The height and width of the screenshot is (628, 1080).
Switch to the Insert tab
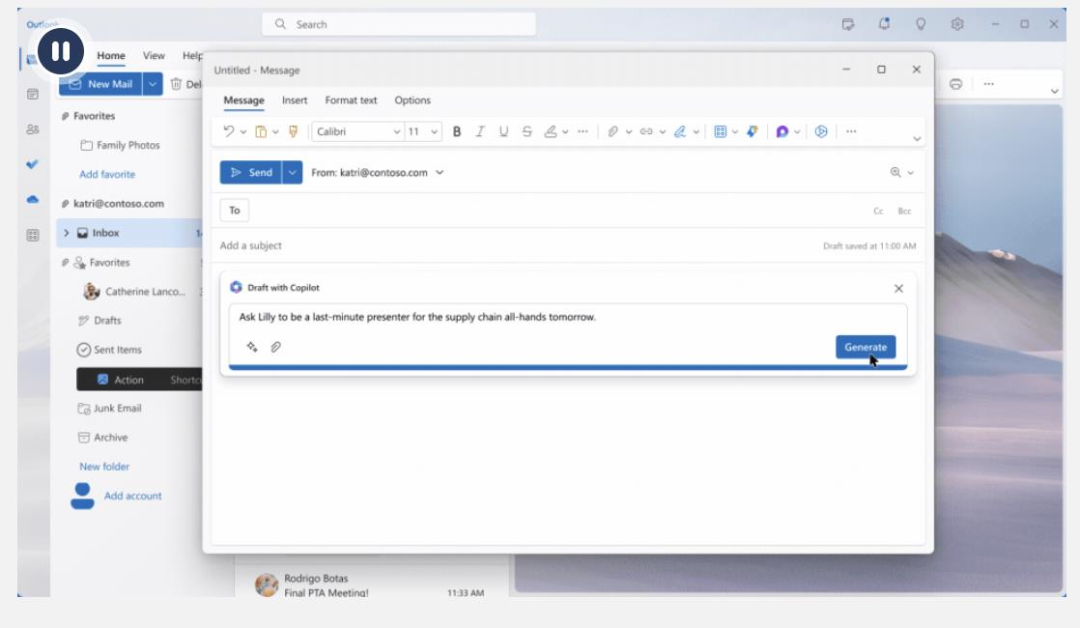(x=294, y=100)
